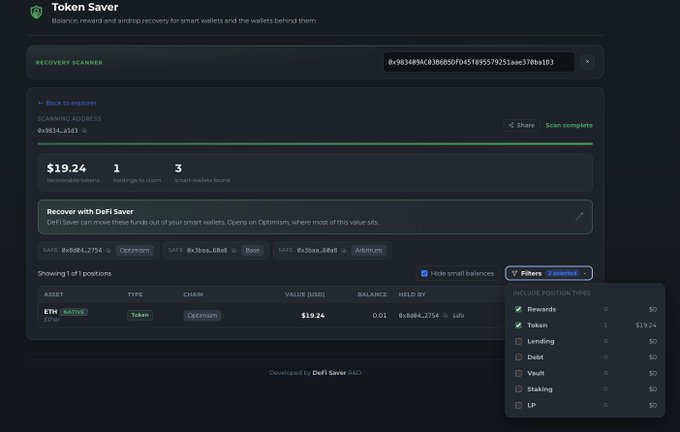
Task: Copy the Optimism safe address 0x8d04…2754
Action: coord(108,251)
